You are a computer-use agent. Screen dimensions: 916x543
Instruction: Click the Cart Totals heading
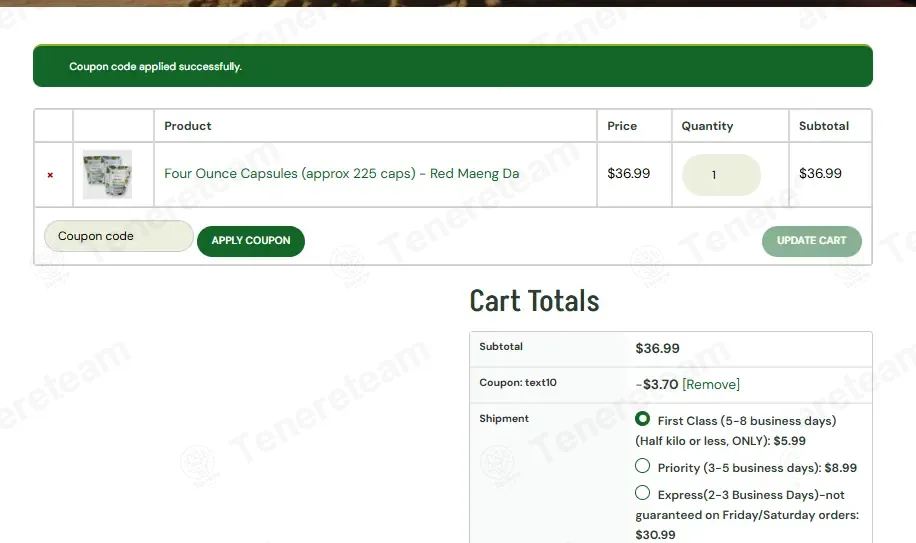(x=535, y=301)
